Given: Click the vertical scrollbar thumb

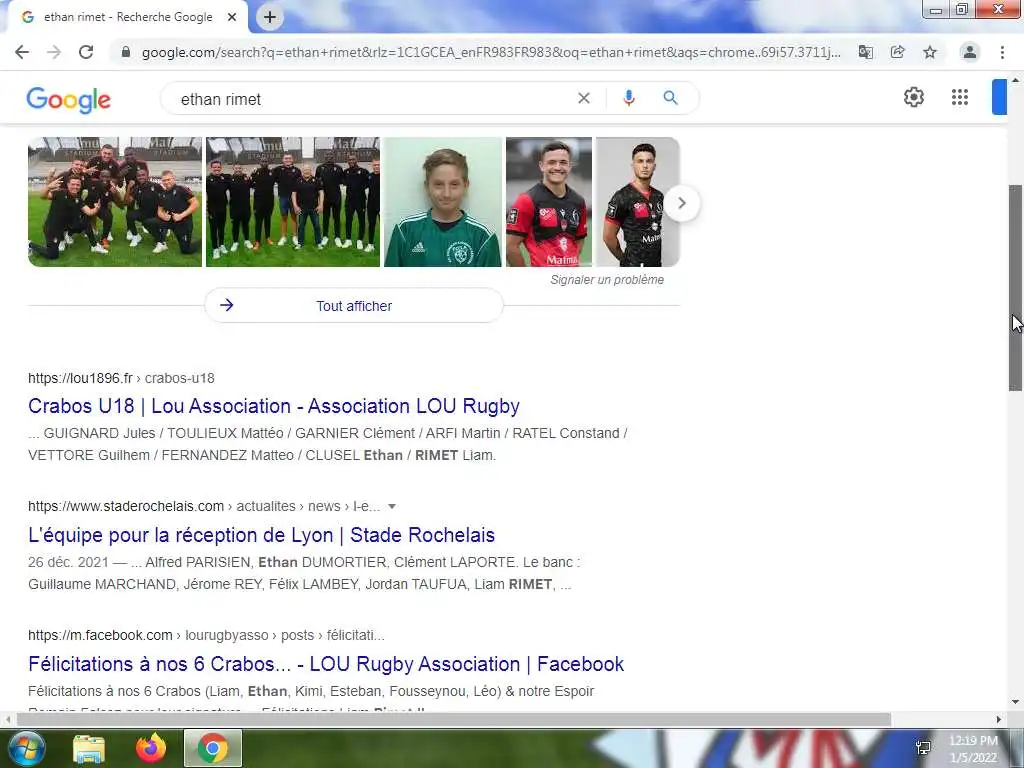Looking at the screenshot, I should click(x=1016, y=287).
